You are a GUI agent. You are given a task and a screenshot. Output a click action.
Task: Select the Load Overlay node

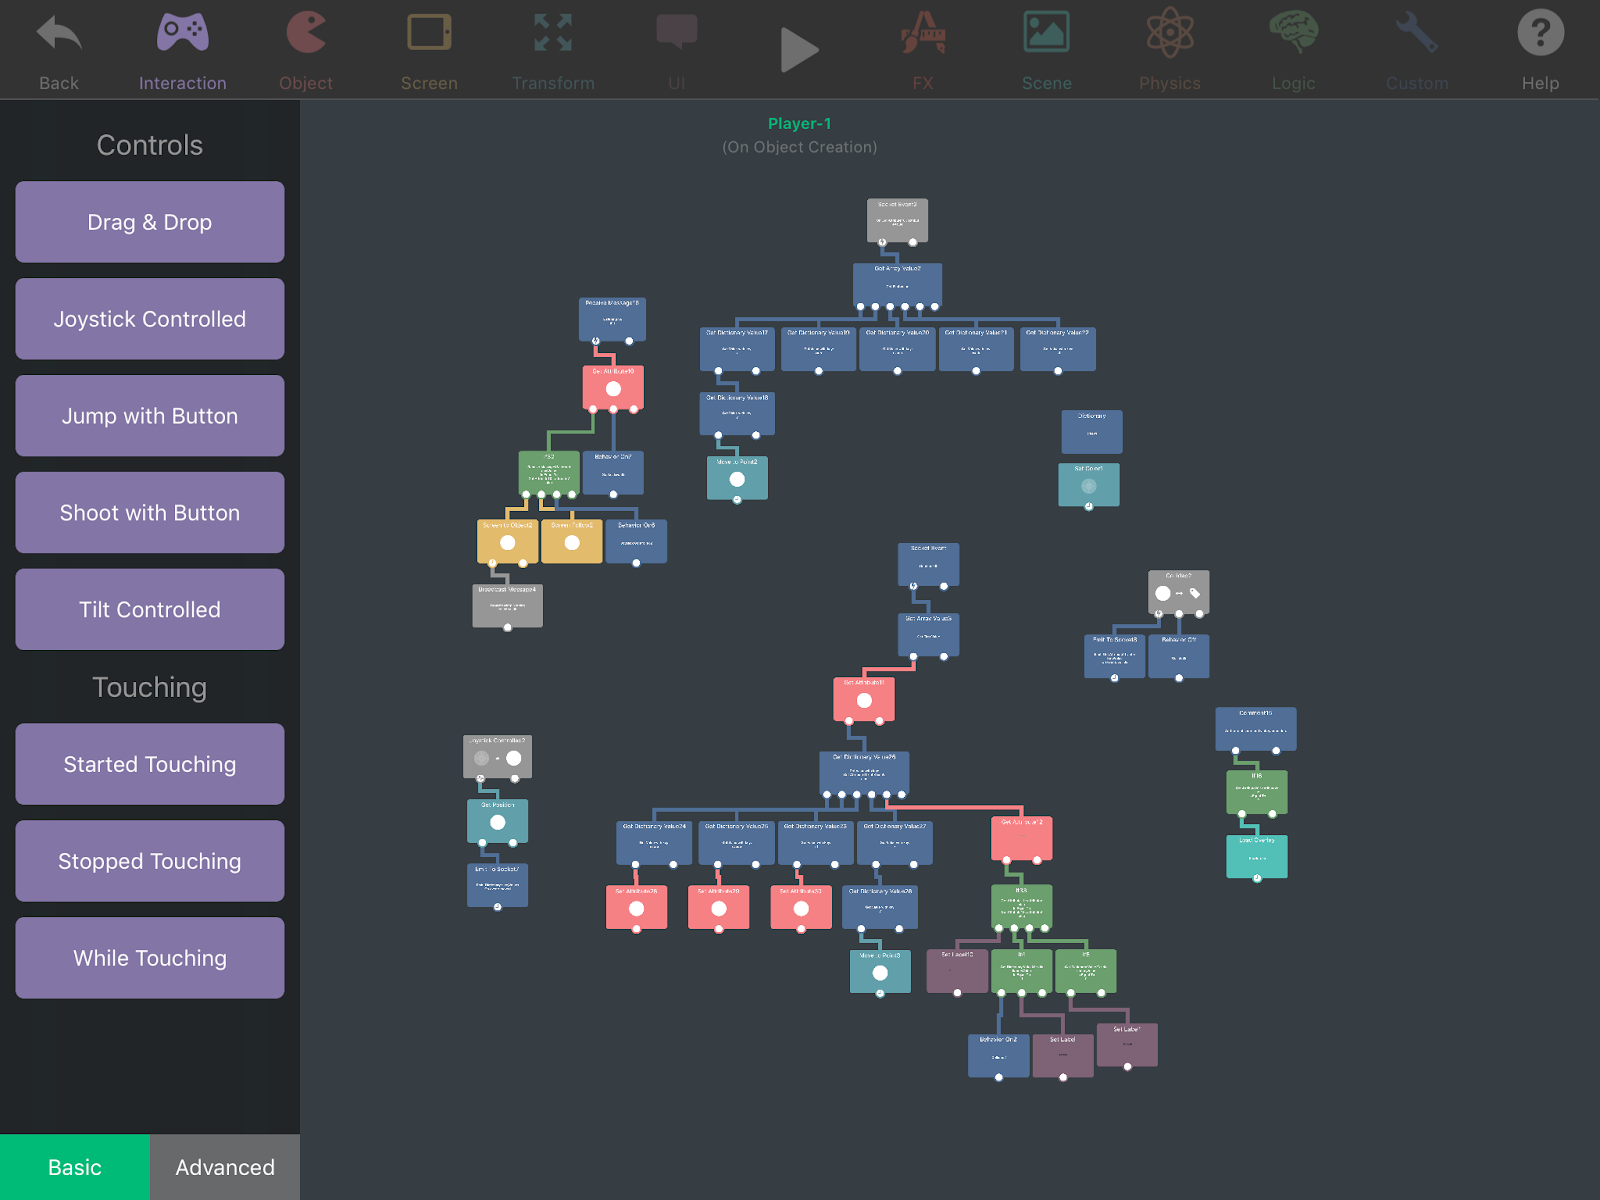(x=1257, y=858)
